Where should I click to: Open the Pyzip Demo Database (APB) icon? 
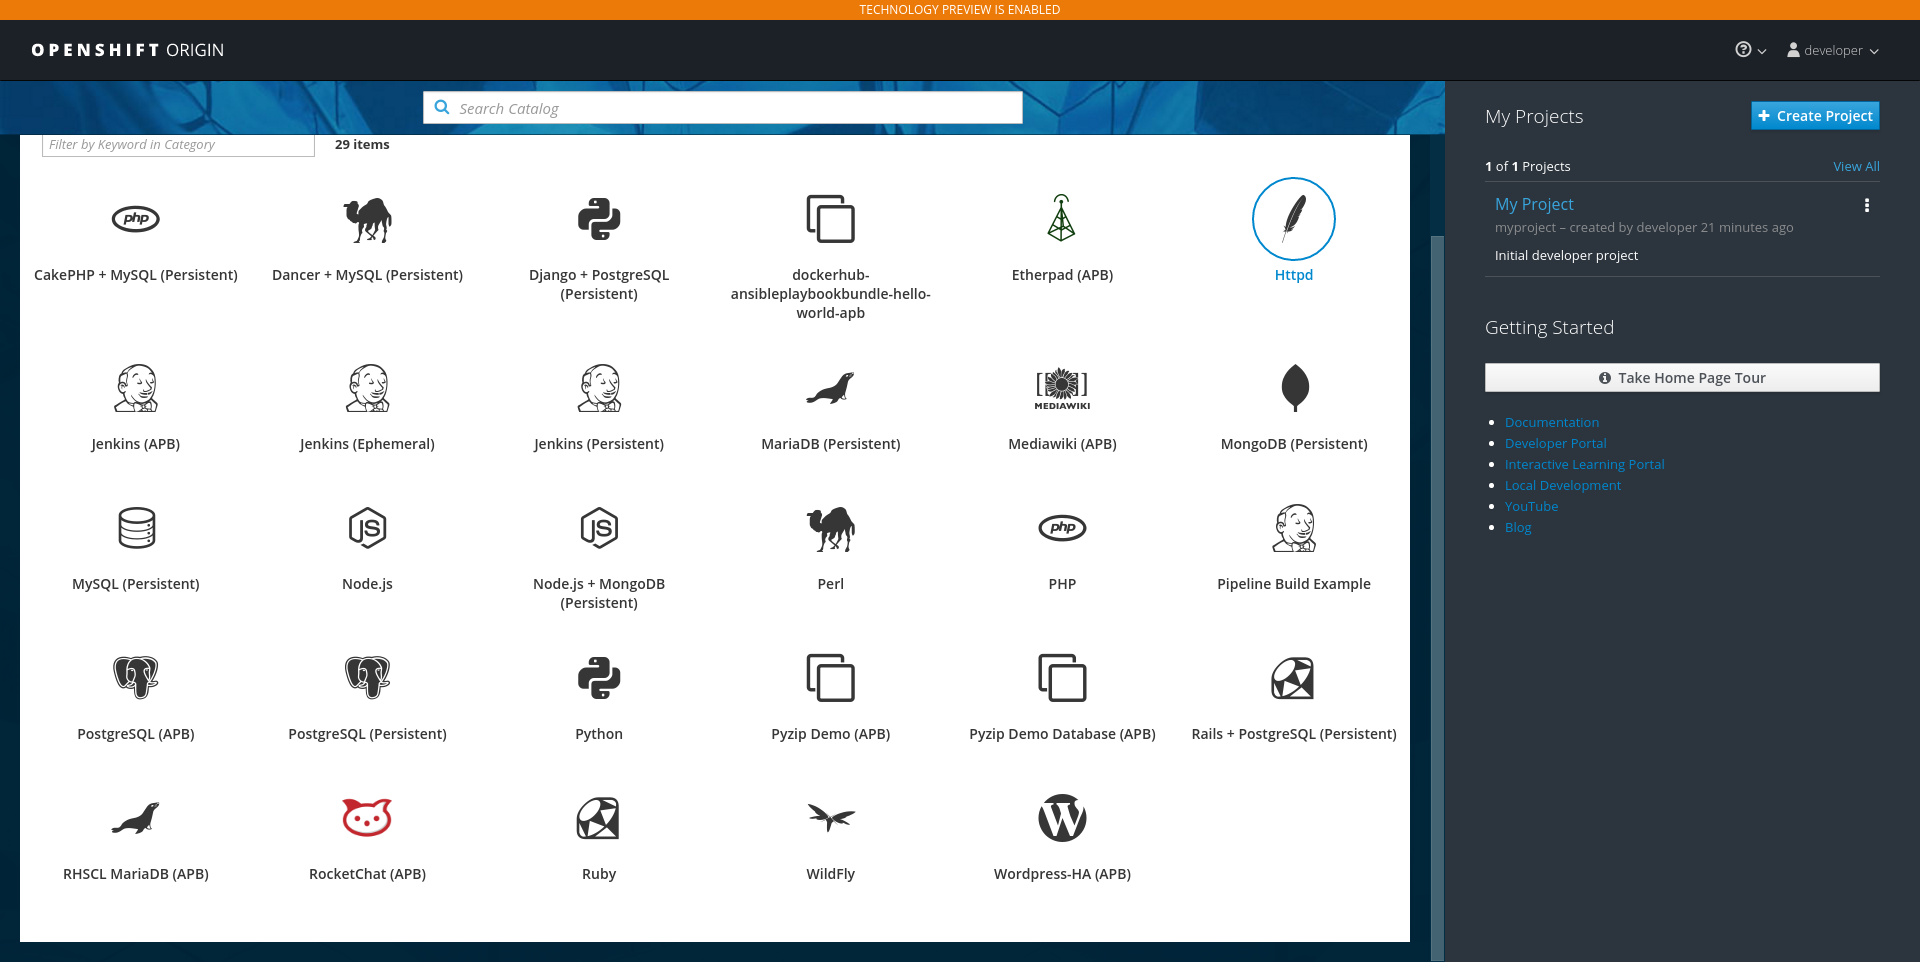coord(1062,678)
